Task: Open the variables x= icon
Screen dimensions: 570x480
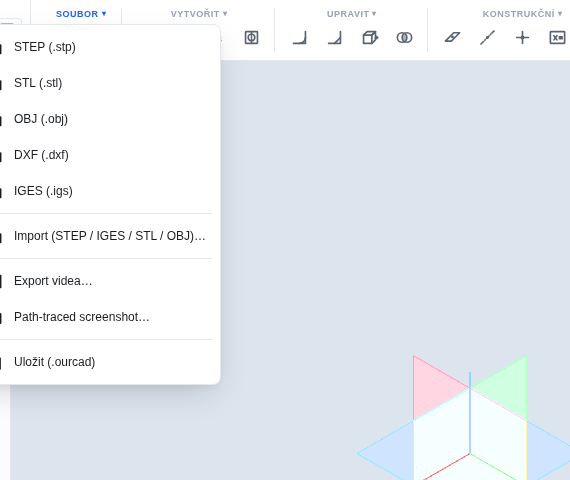Action: (557, 37)
